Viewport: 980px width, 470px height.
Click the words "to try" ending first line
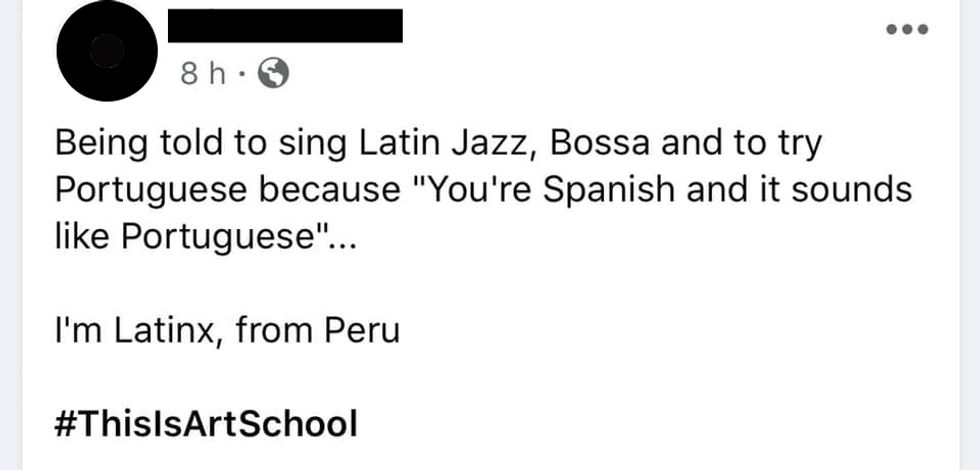click(781, 145)
